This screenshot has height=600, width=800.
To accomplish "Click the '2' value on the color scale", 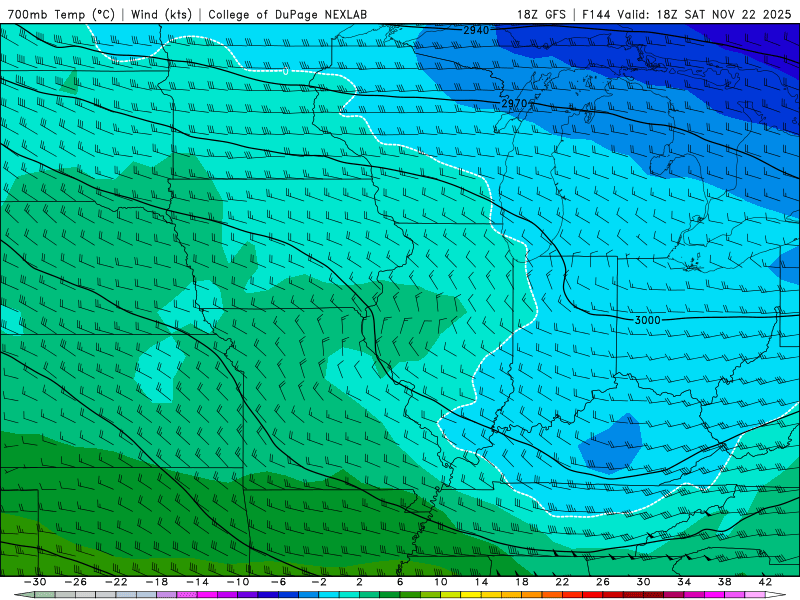I will point(360,582).
